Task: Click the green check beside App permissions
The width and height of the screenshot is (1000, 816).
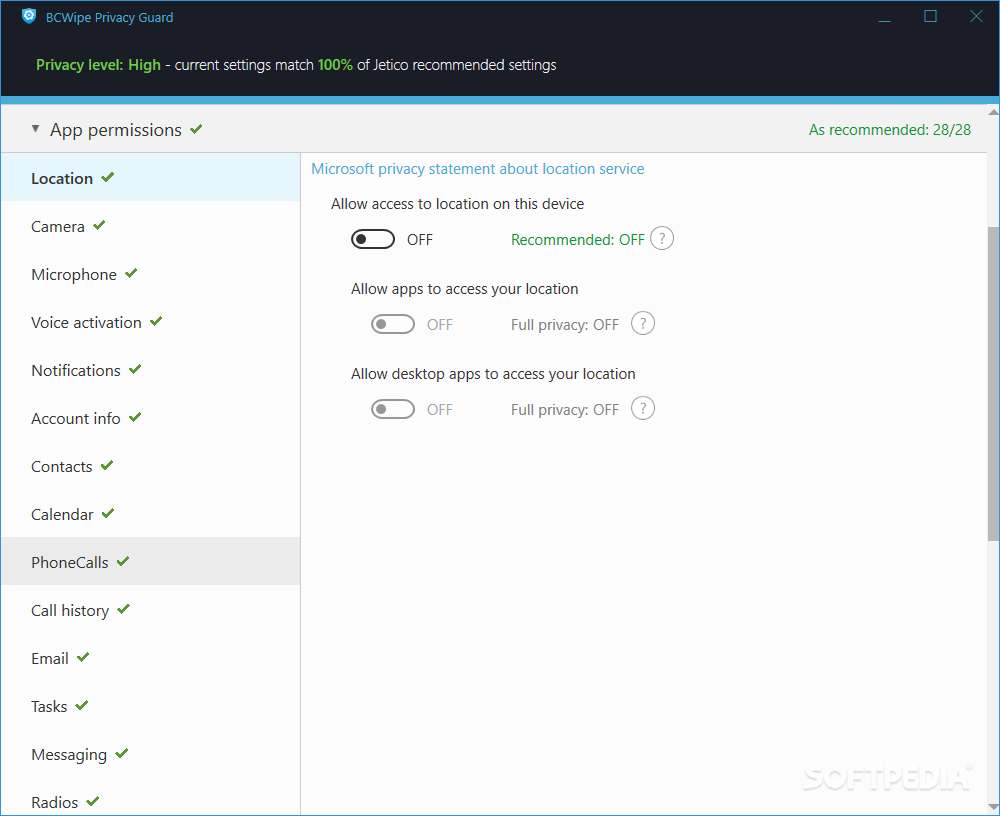Action: (x=196, y=129)
